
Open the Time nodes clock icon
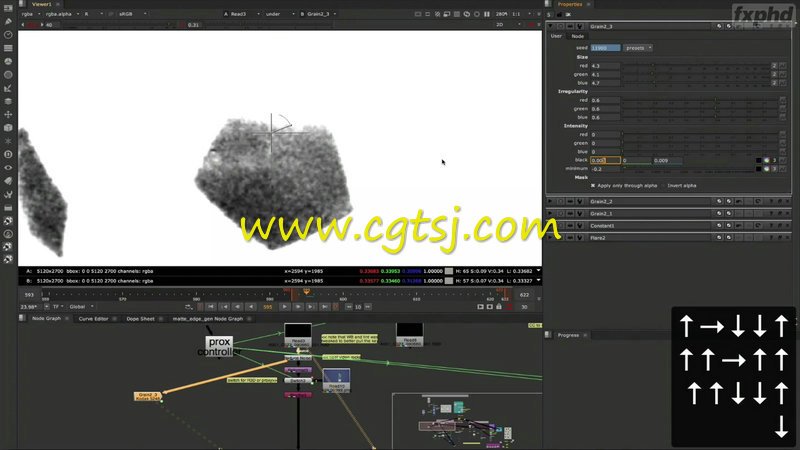8,35
